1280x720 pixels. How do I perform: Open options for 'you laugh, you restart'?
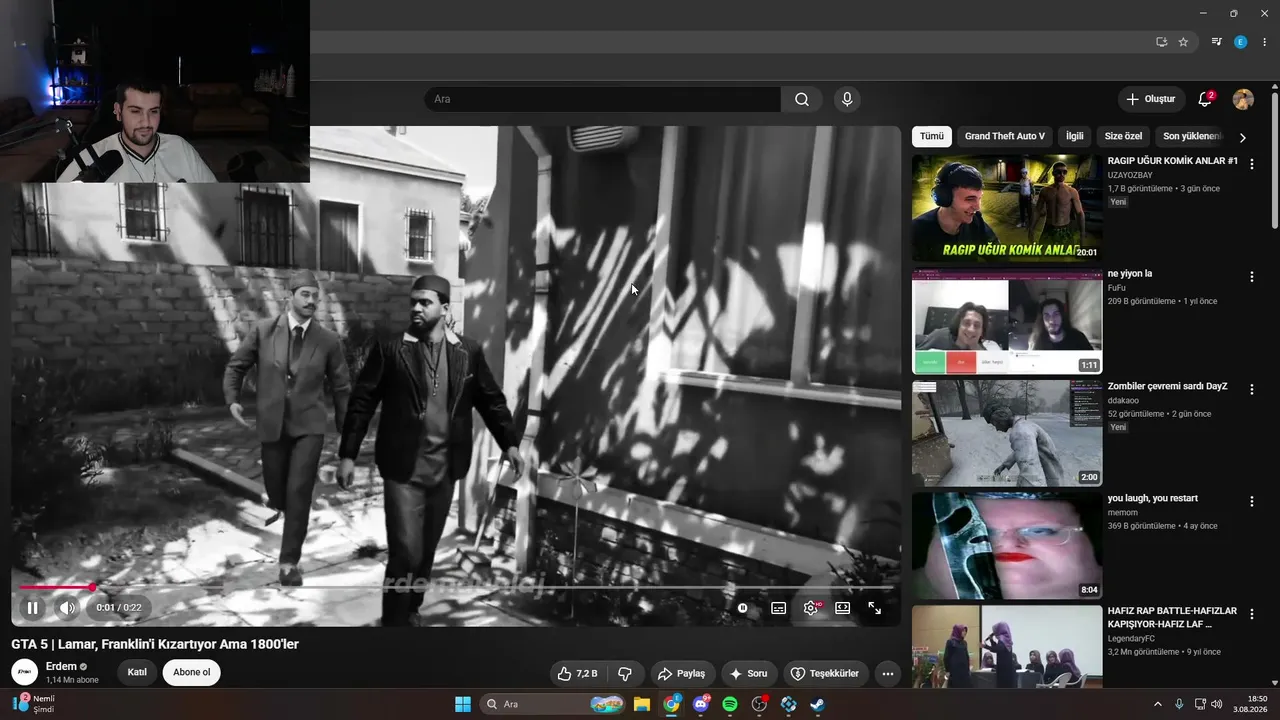[1252, 502]
